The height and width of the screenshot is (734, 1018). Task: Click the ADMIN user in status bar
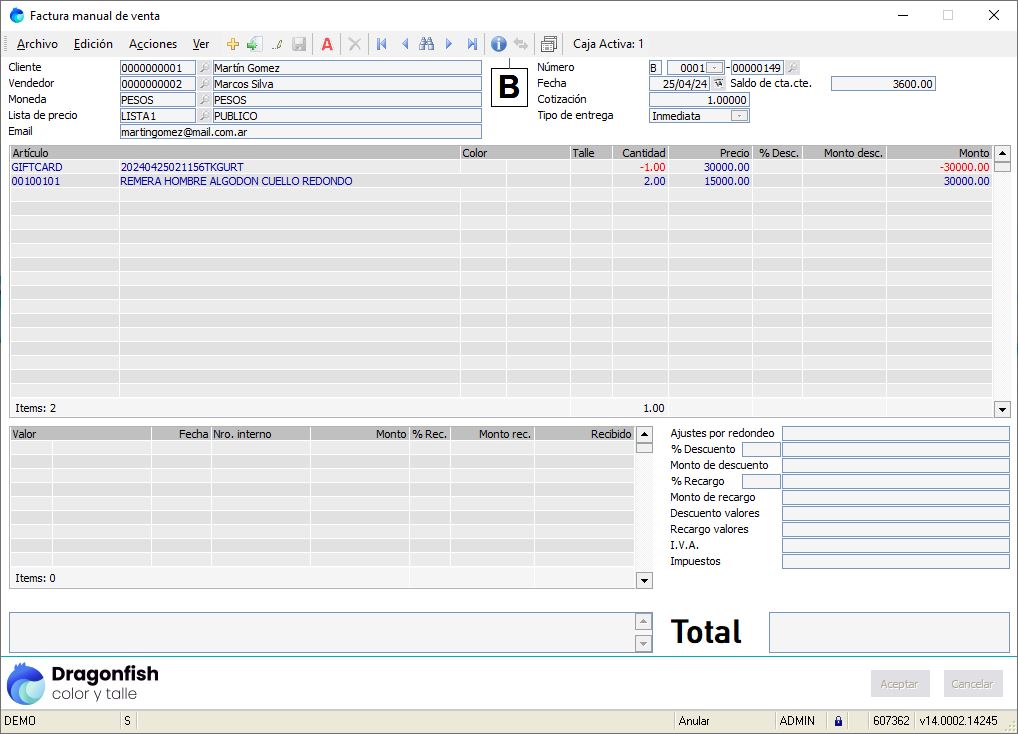797,721
